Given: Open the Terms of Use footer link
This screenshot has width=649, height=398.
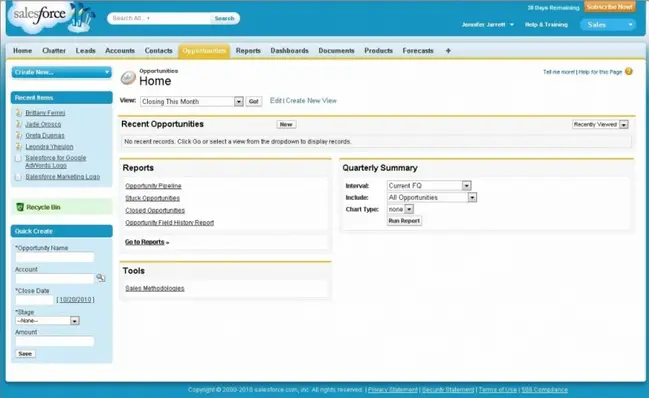Looking at the screenshot, I should pos(498,390).
